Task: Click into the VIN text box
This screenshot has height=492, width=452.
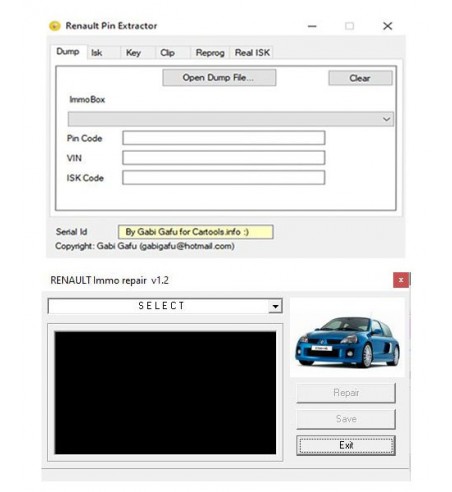Action: coord(224,158)
